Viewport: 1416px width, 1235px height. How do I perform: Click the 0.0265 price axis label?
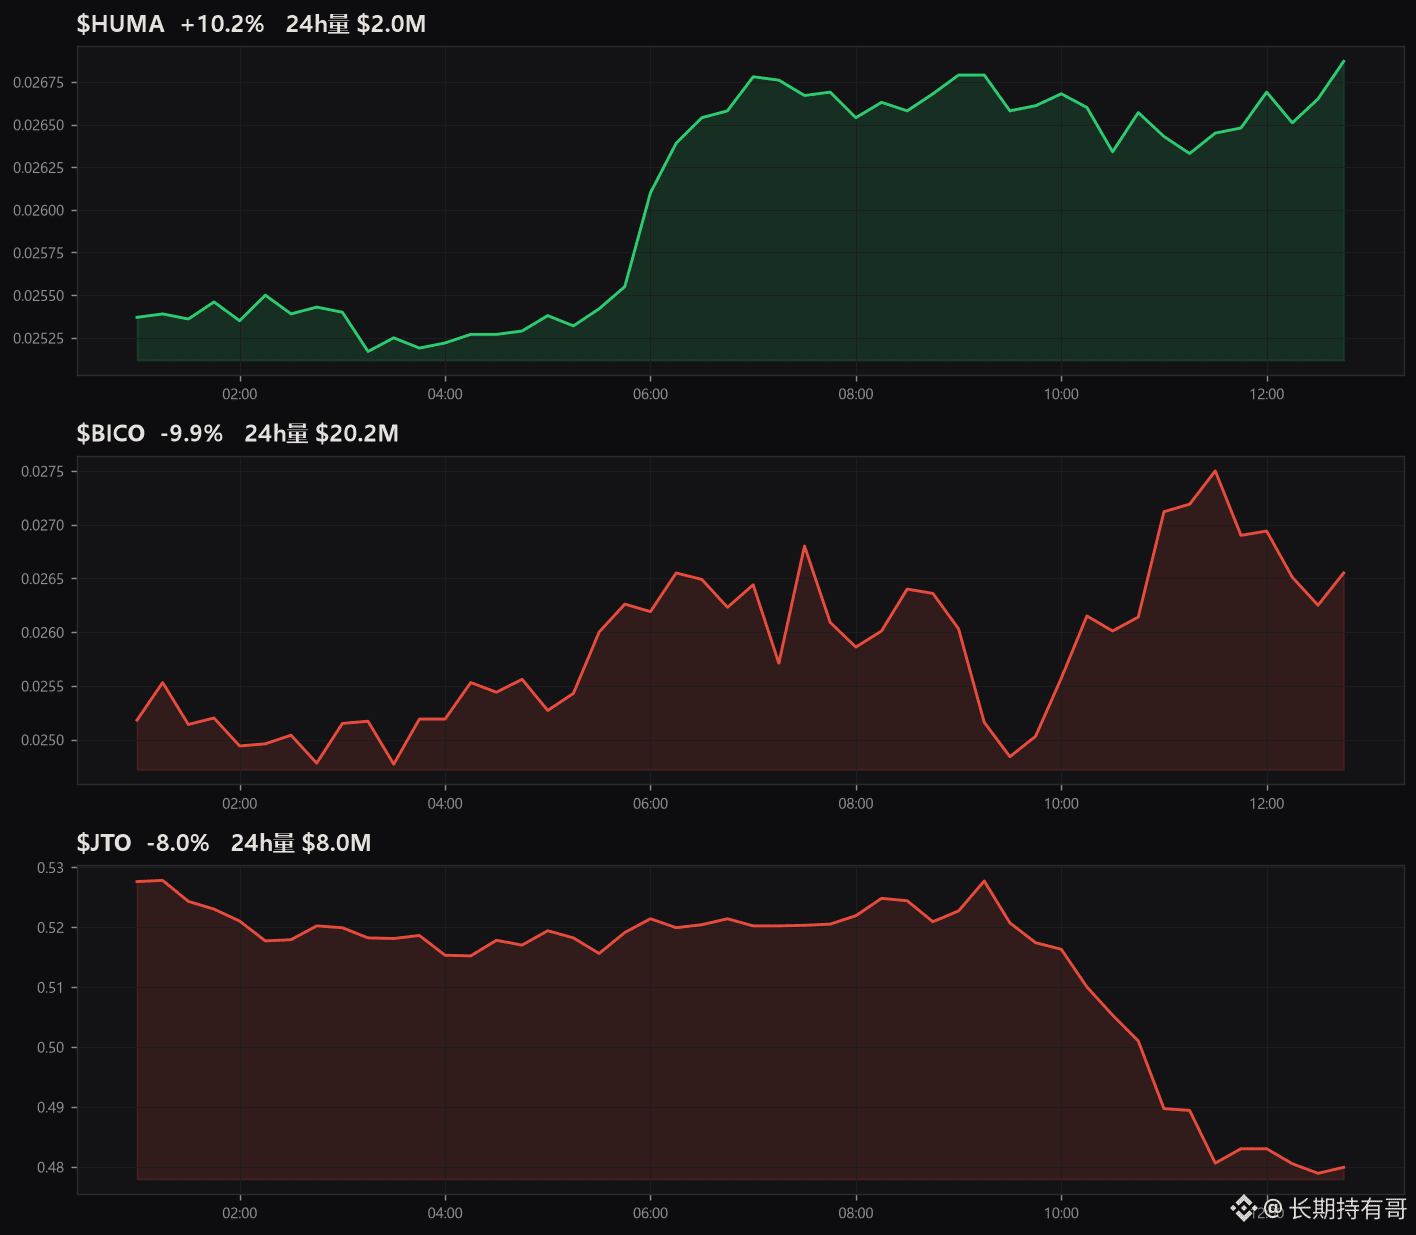(42, 580)
